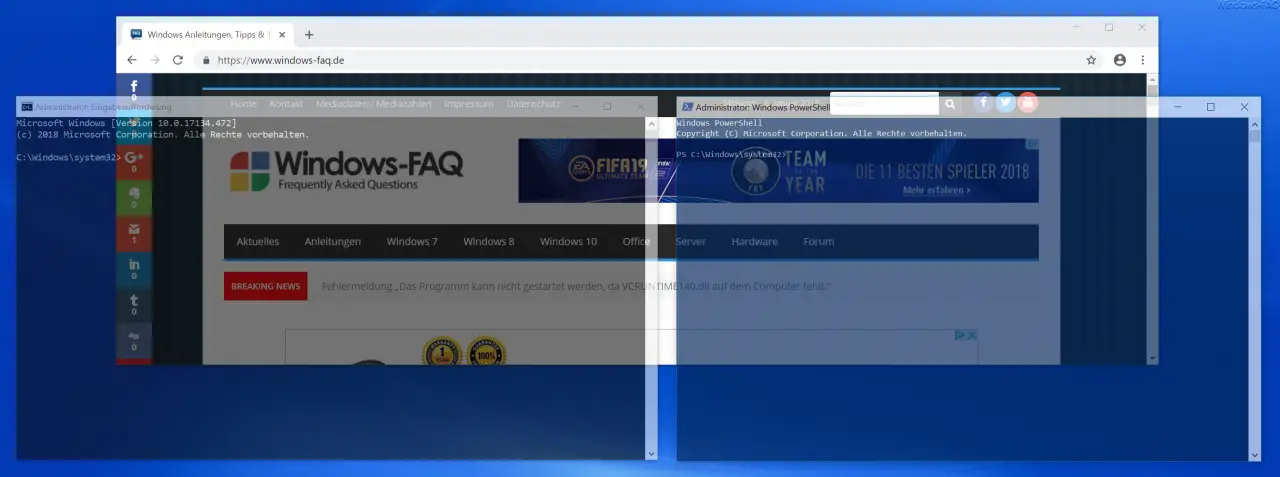
Task: Click Chrome page scrollbar down arrow
Action: pyautogui.click(x=1153, y=357)
